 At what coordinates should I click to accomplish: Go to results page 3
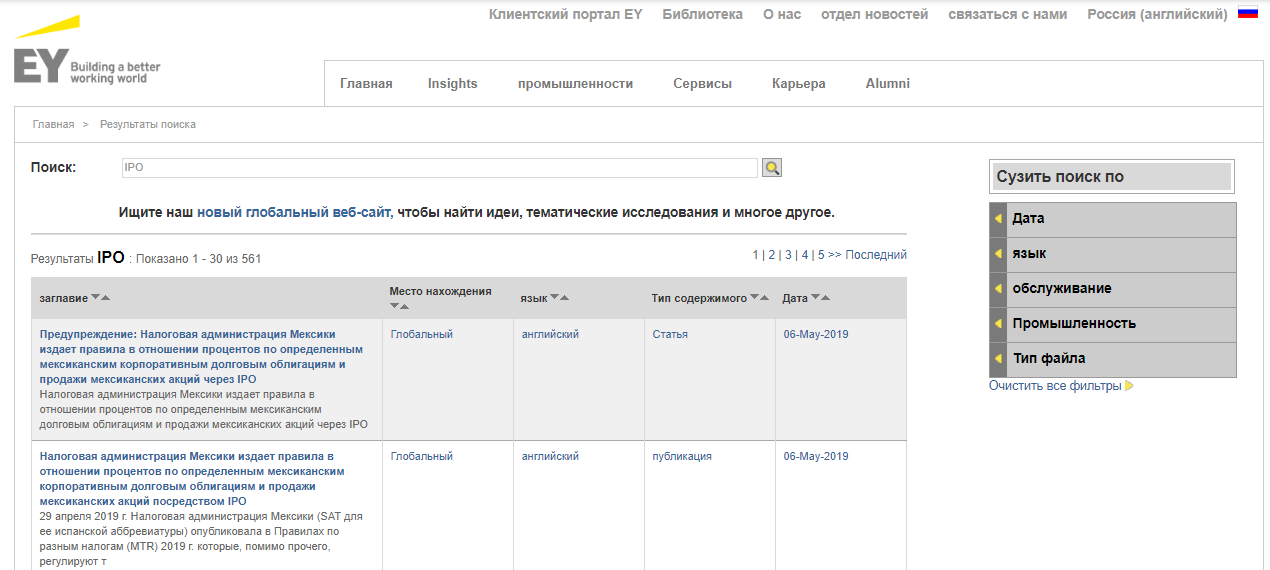pyautogui.click(x=788, y=255)
